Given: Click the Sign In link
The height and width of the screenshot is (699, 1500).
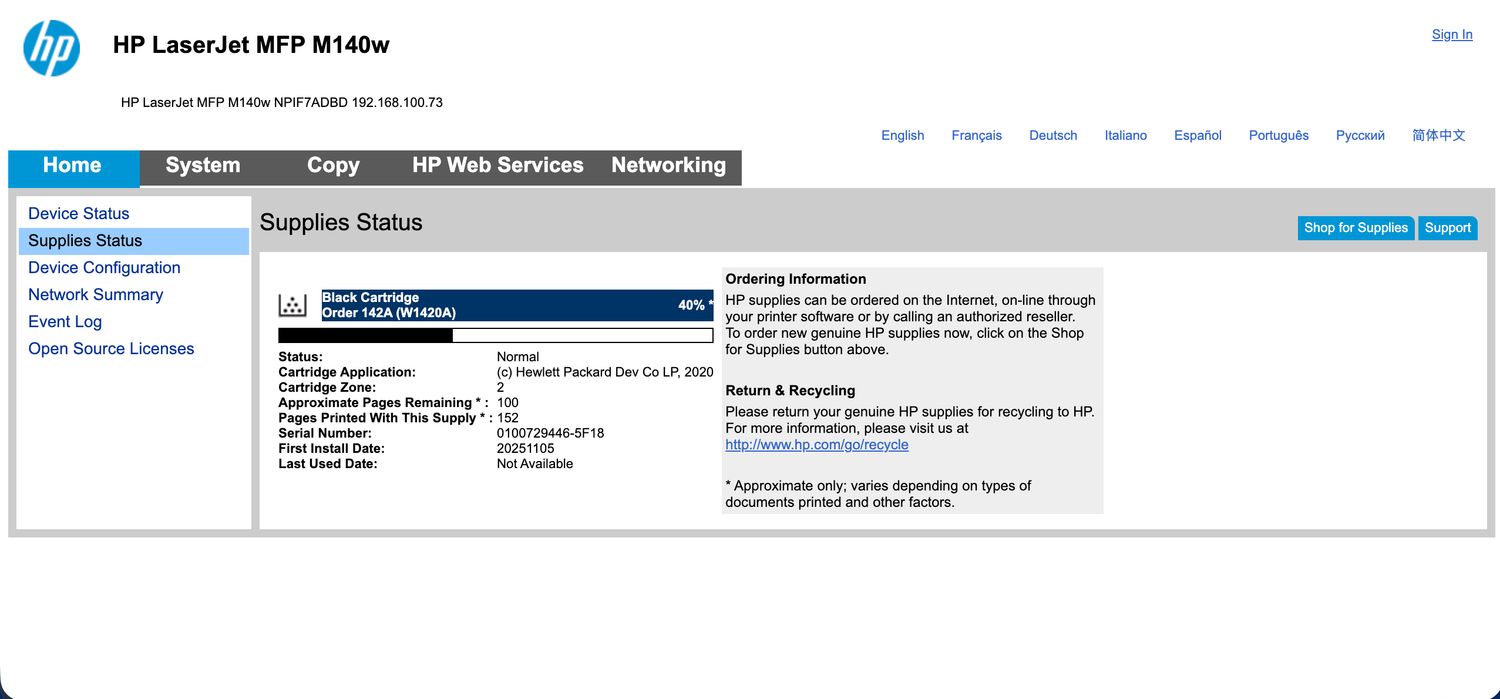Looking at the screenshot, I should point(1452,35).
